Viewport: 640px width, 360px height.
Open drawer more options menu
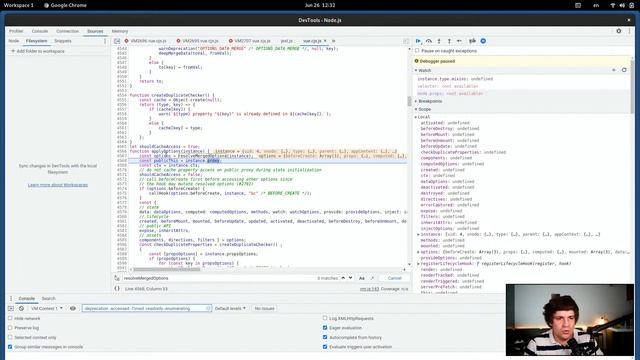click(11, 298)
